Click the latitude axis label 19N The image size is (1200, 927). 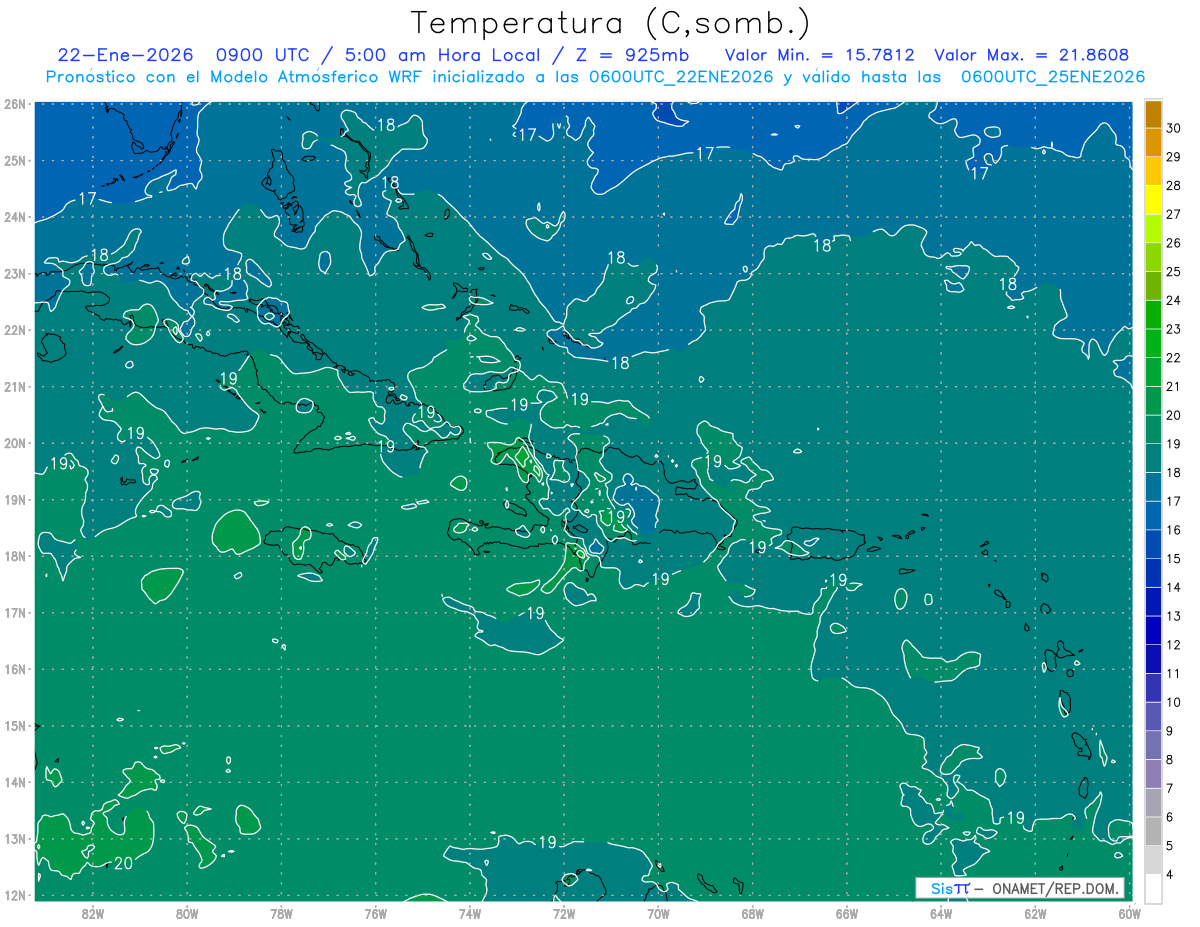(14, 499)
